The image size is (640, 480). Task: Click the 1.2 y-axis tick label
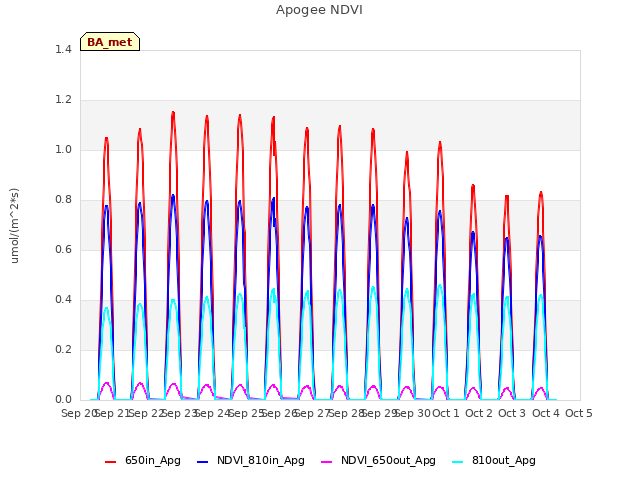[63, 100]
